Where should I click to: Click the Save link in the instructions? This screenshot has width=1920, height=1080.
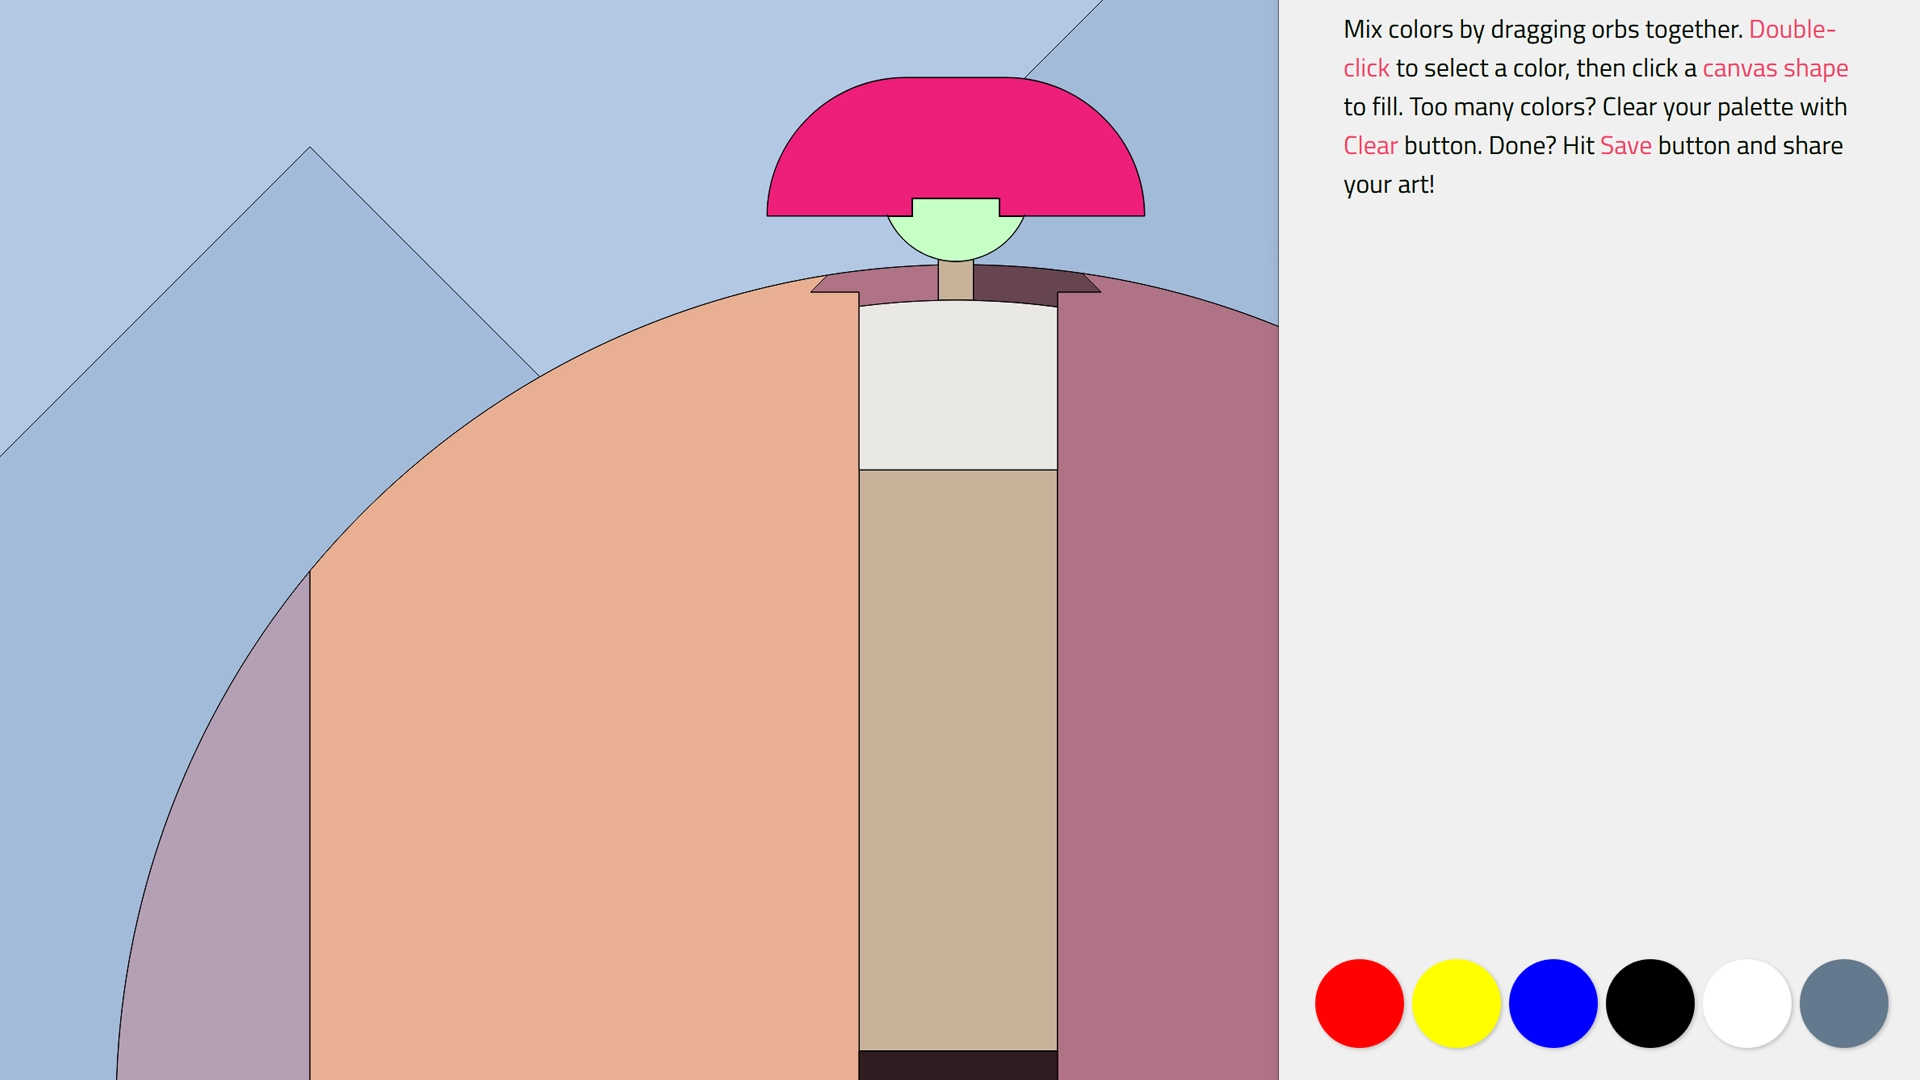click(x=1626, y=145)
